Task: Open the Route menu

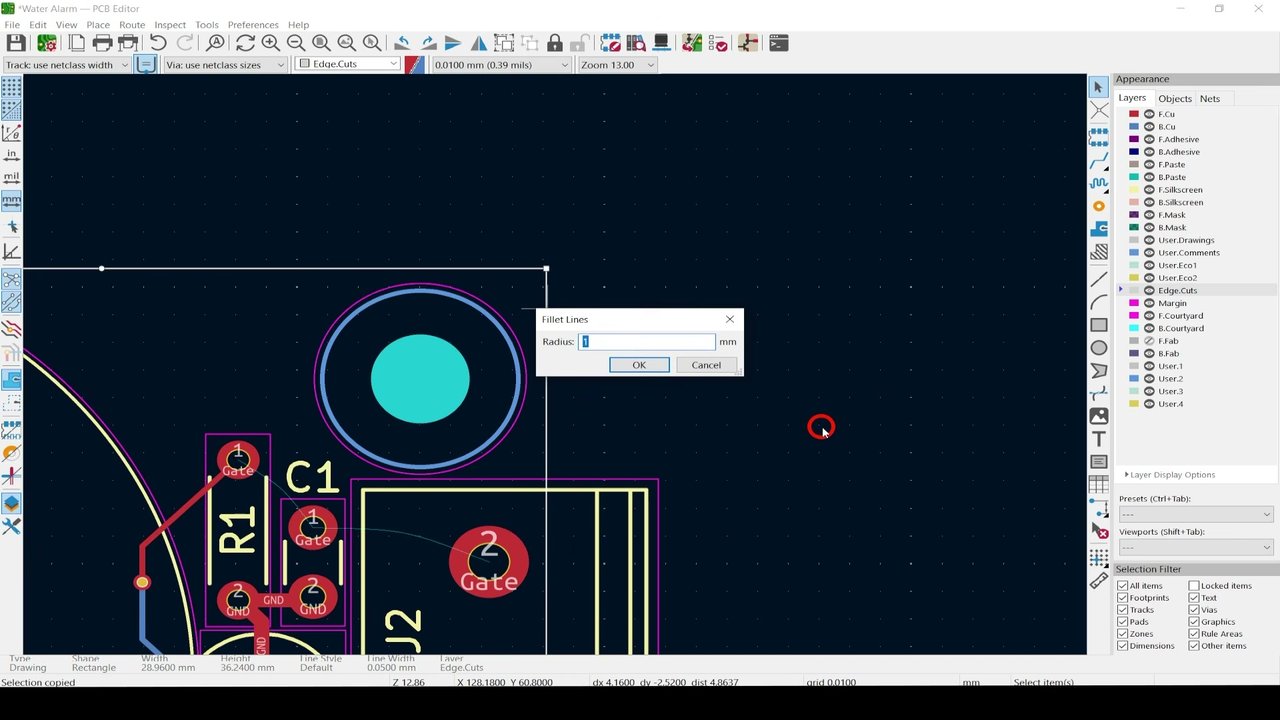Action: pyautogui.click(x=132, y=25)
